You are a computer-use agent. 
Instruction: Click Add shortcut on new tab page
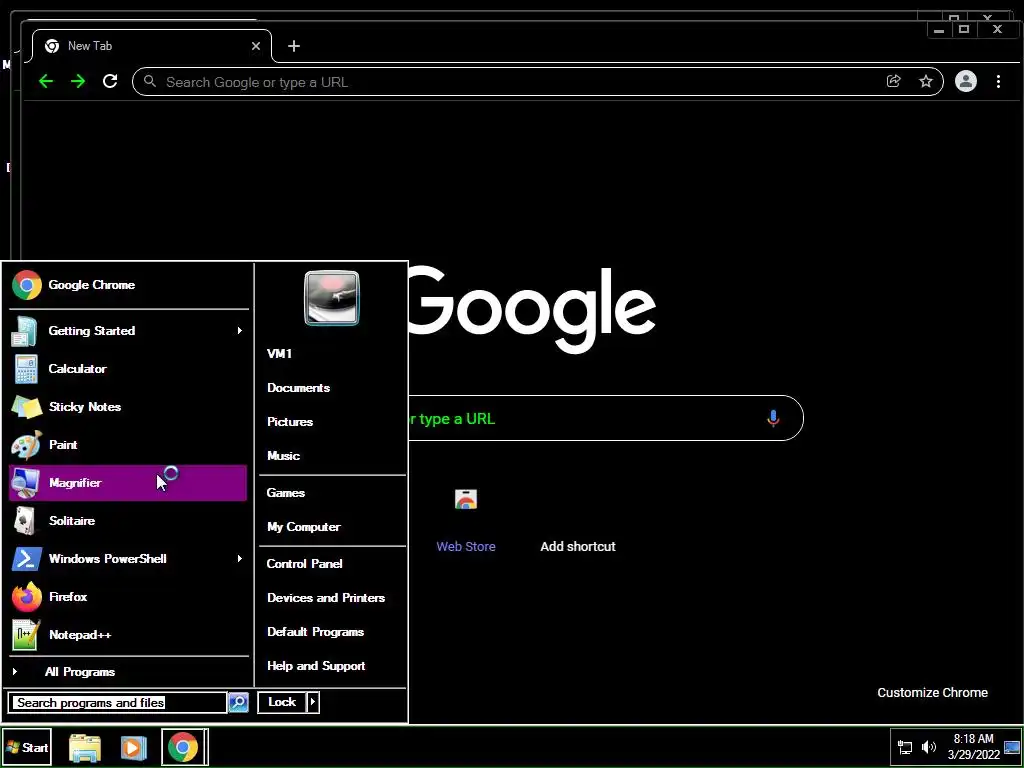pos(578,547)
